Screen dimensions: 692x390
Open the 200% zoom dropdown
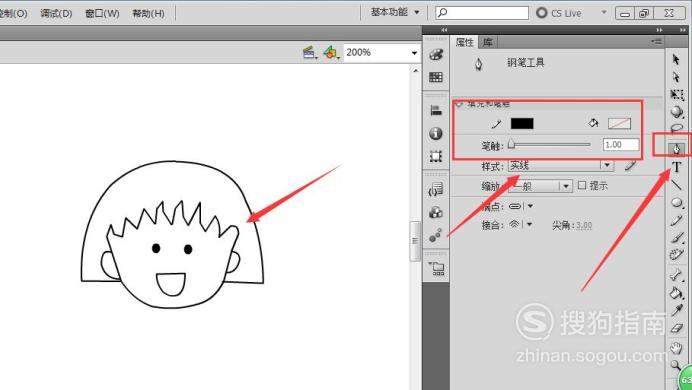point(381,52)
